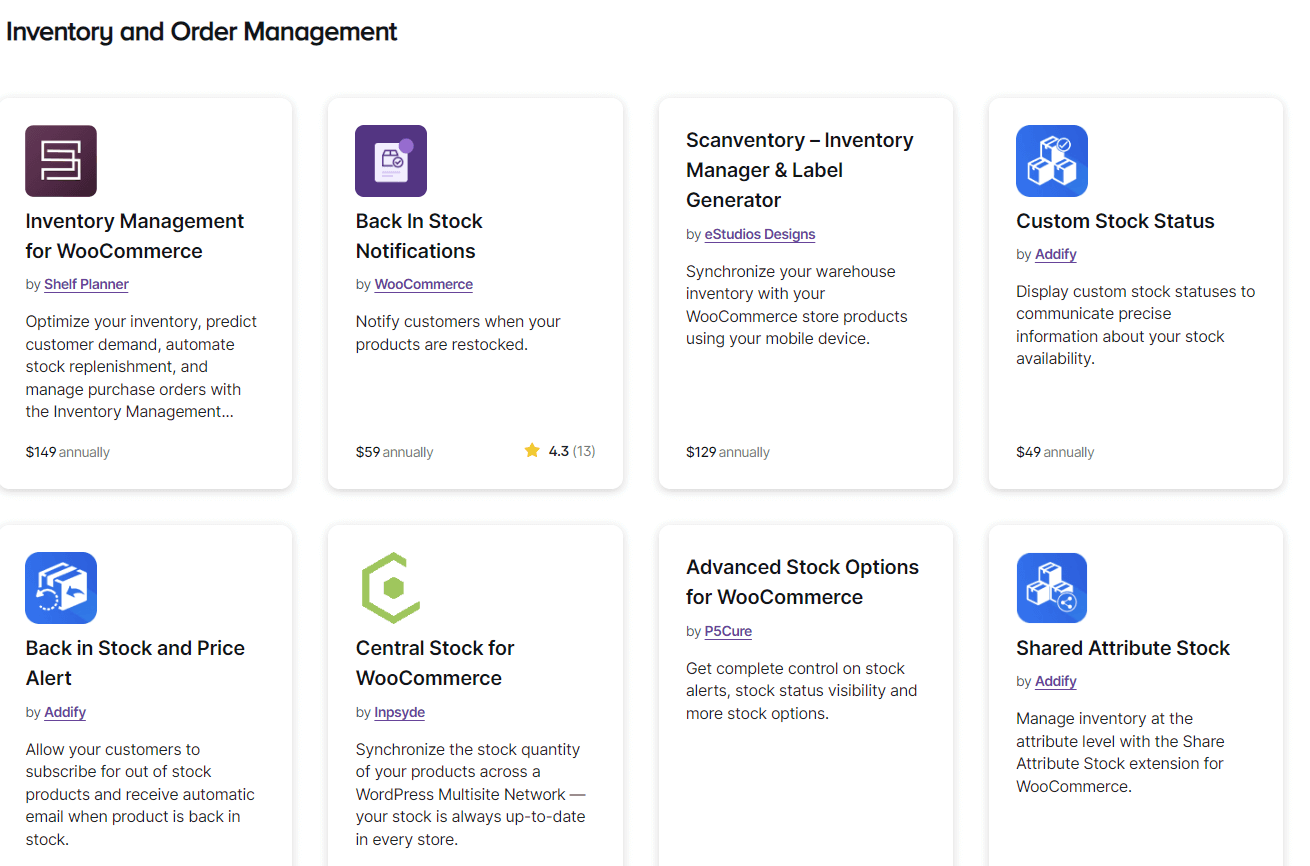Click 'Synchronize the stock quantity' description
Viewport: 1310px width, 866px height.
(471, 794)
